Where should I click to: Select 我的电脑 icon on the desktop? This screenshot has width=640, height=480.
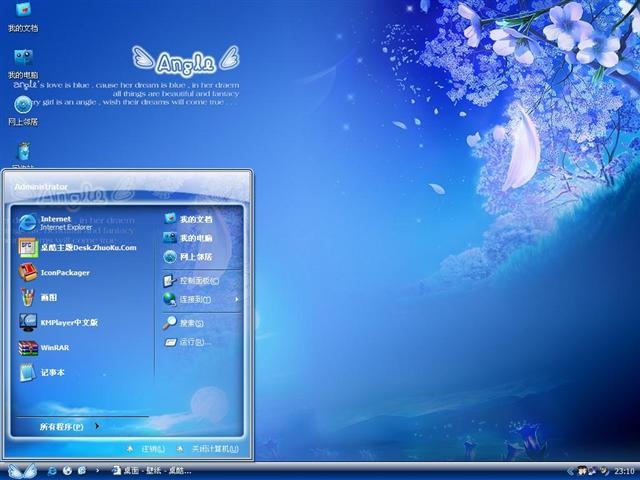click(22, 60)
